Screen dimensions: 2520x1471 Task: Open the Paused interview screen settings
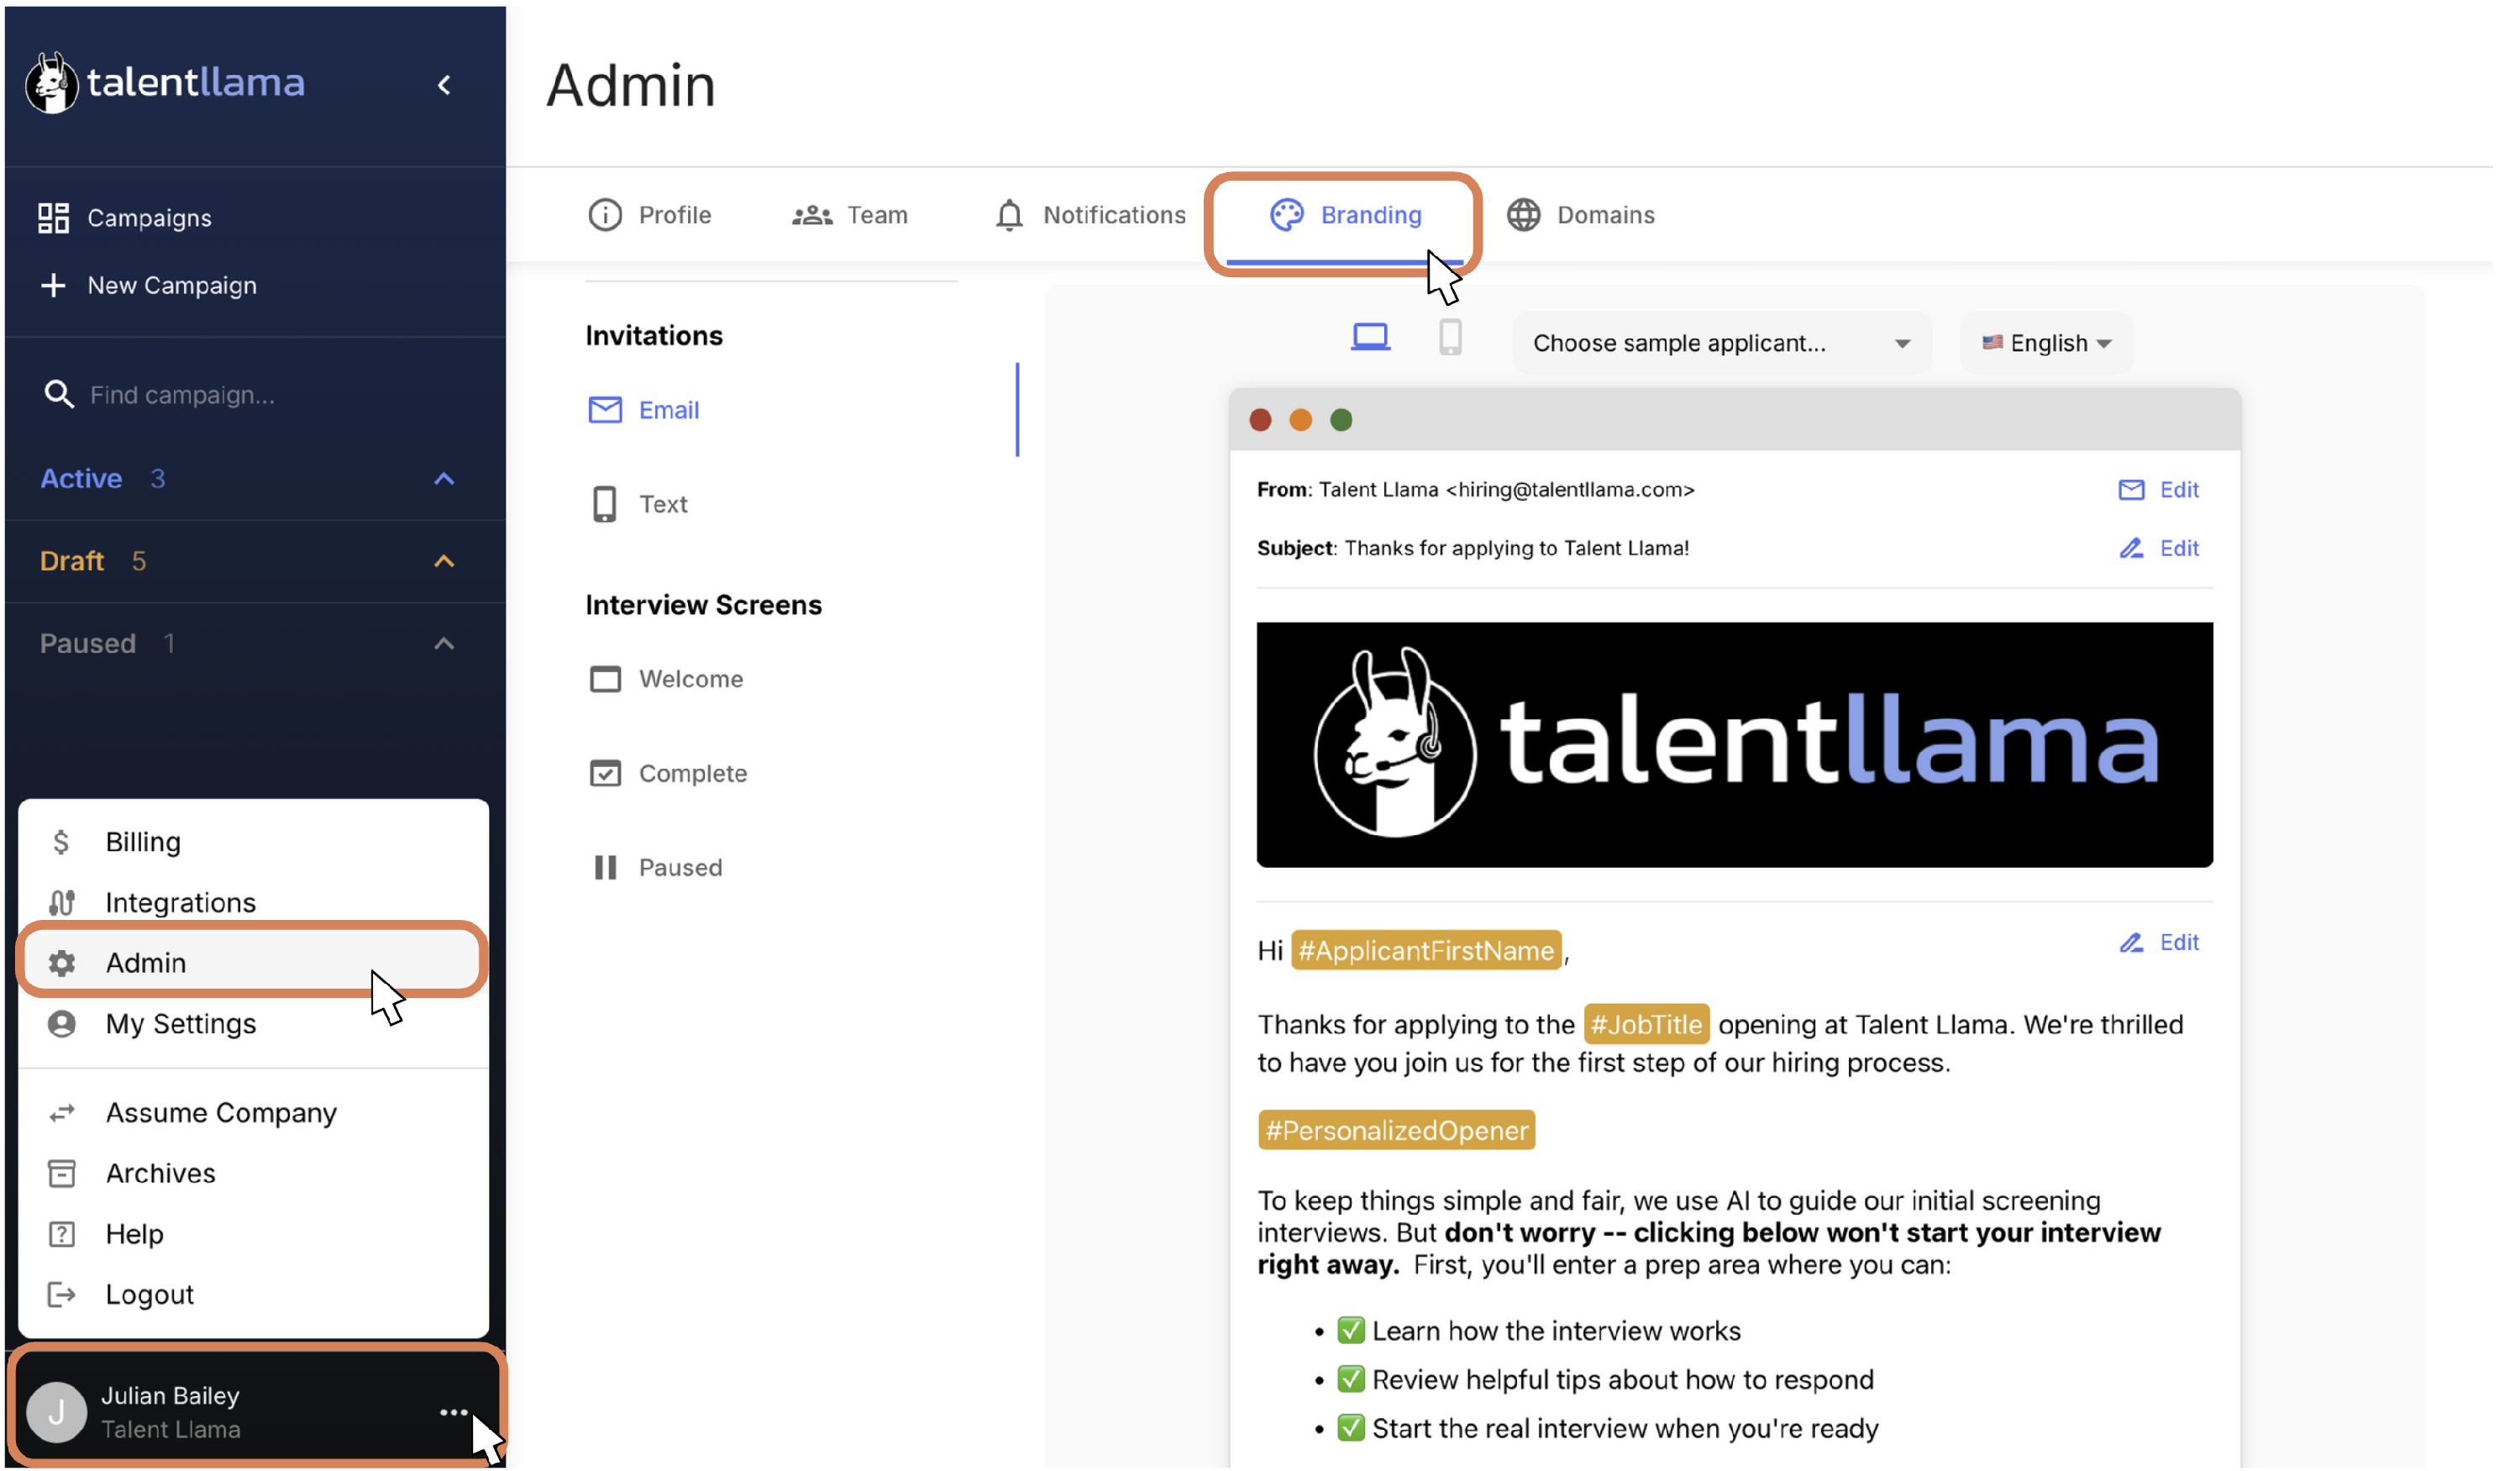680,867
